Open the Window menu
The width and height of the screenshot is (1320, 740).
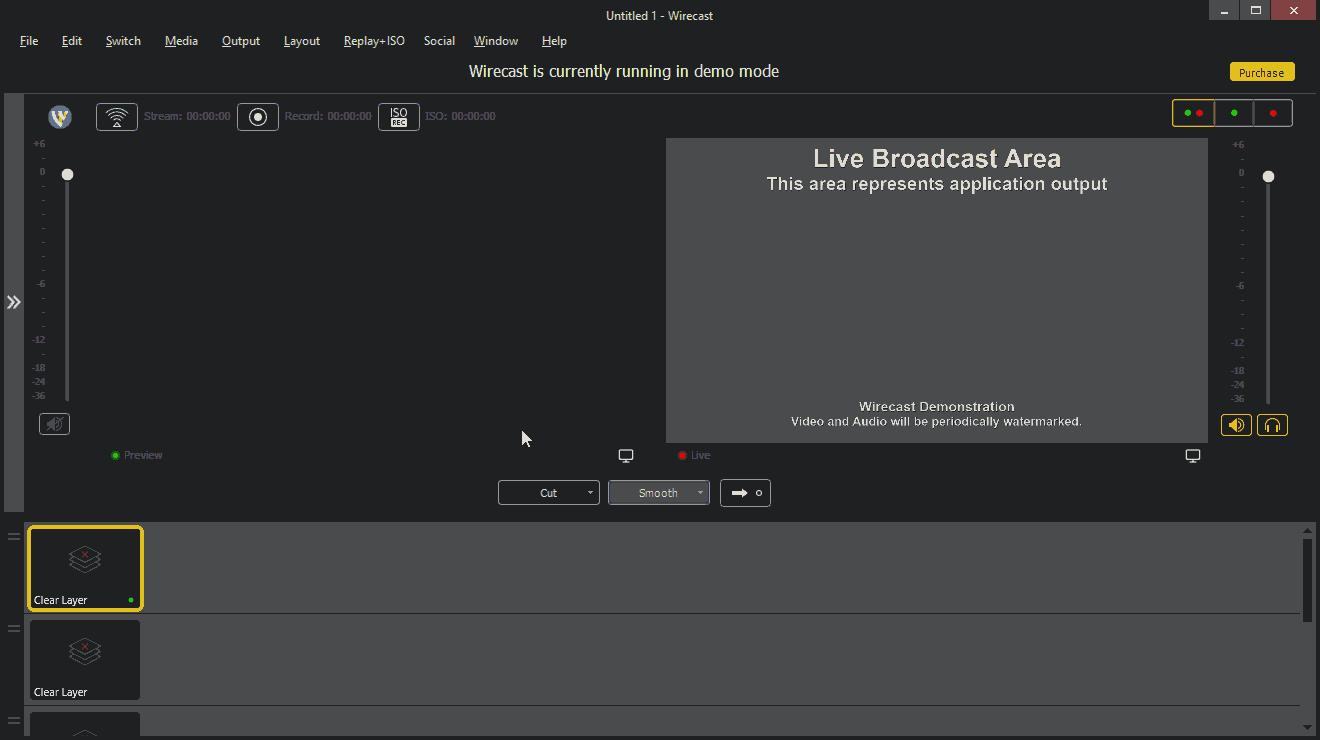click(496, 41)
